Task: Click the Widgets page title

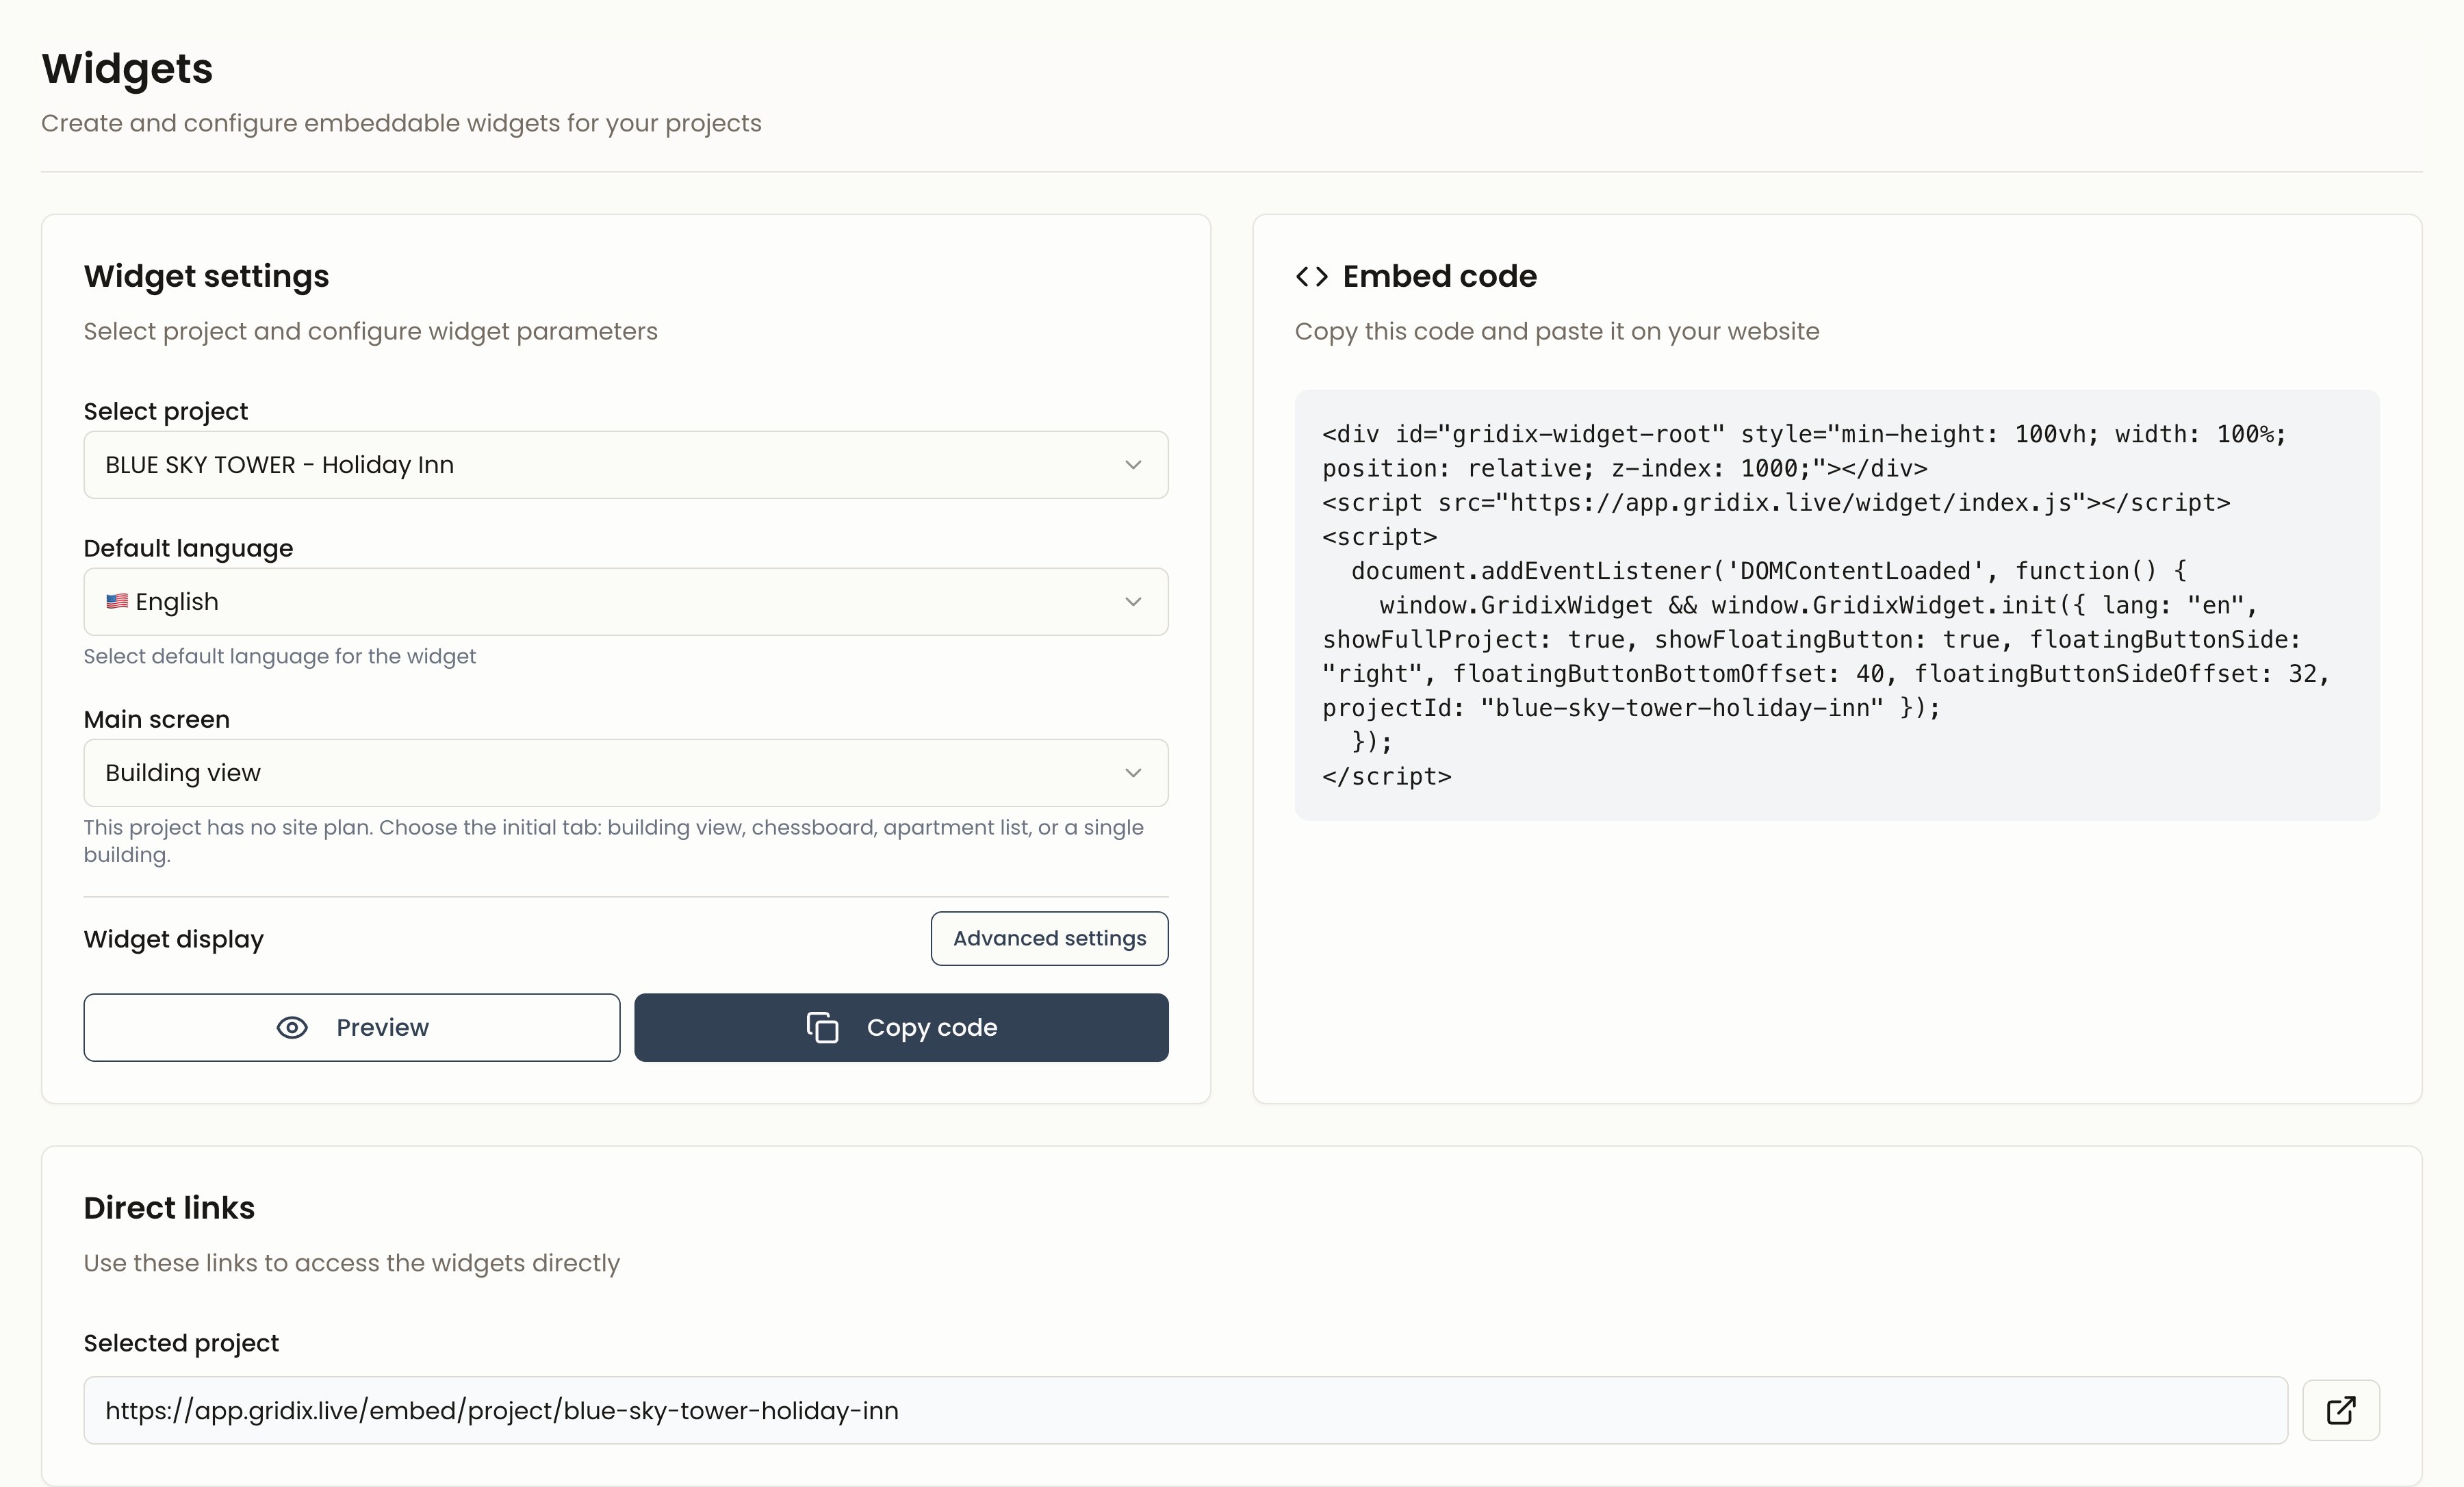Action: (x=127, y=69)
